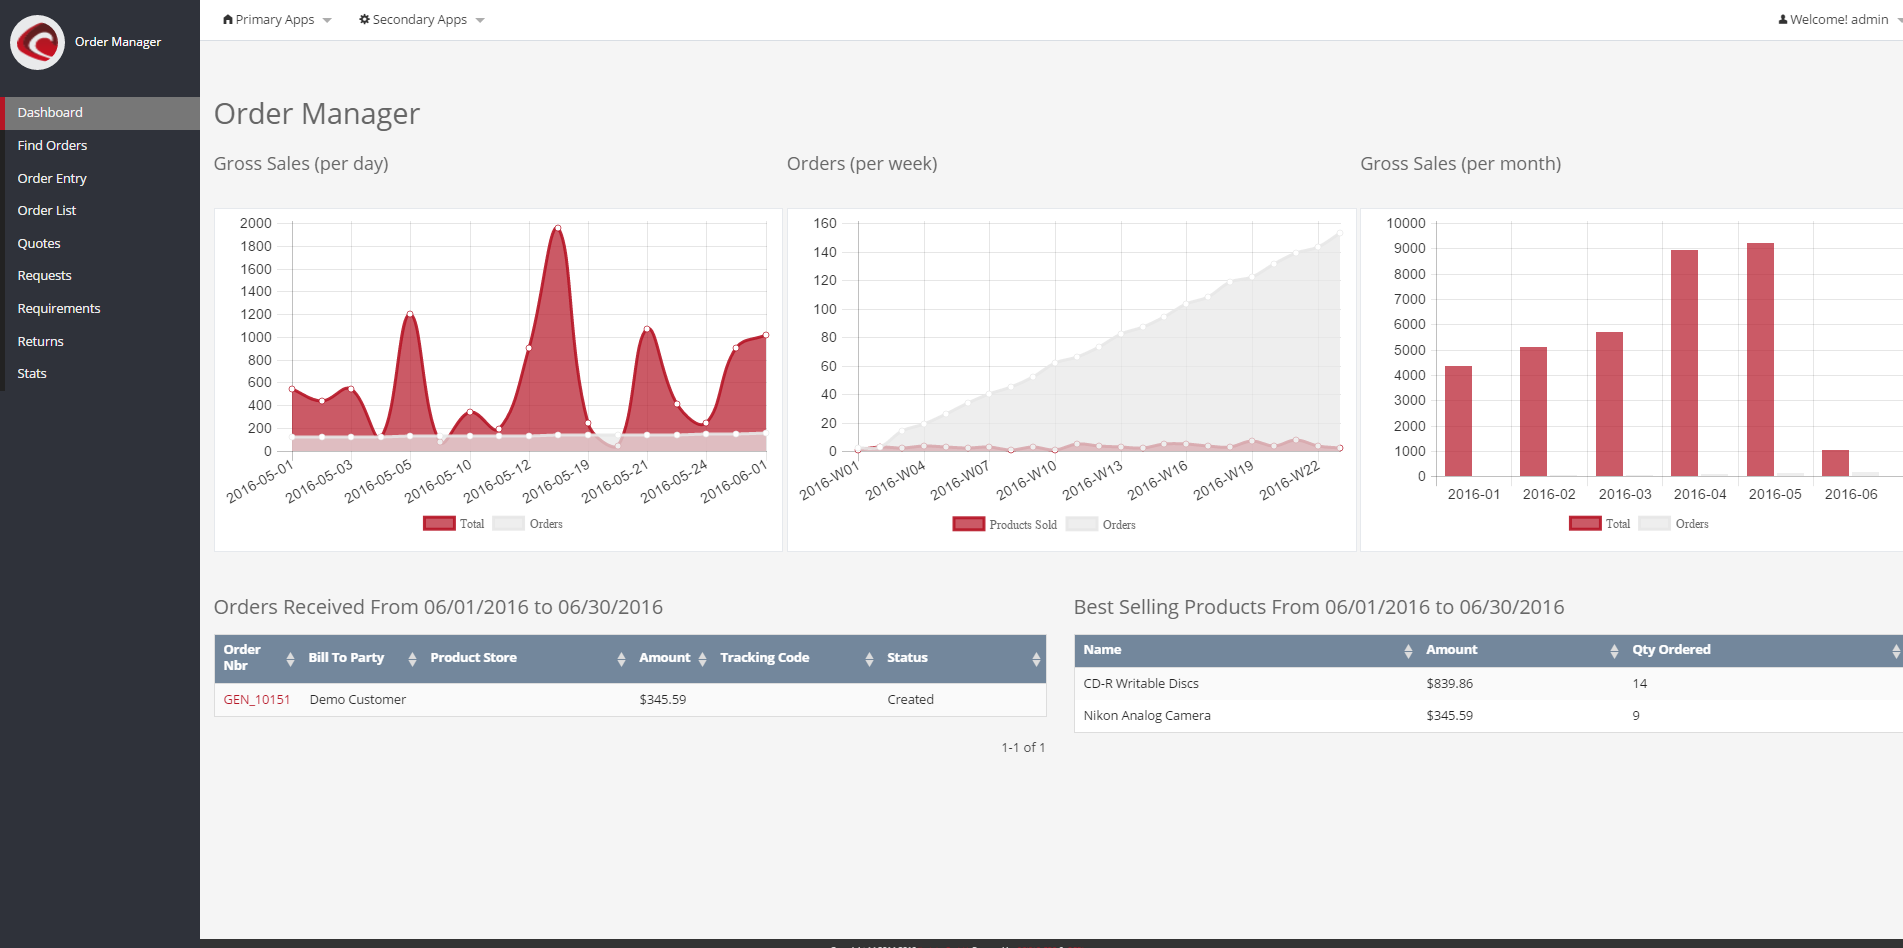Sort by Tracking Code column arrows
This screenshot has height=948, width=1903.
point(869,659)
